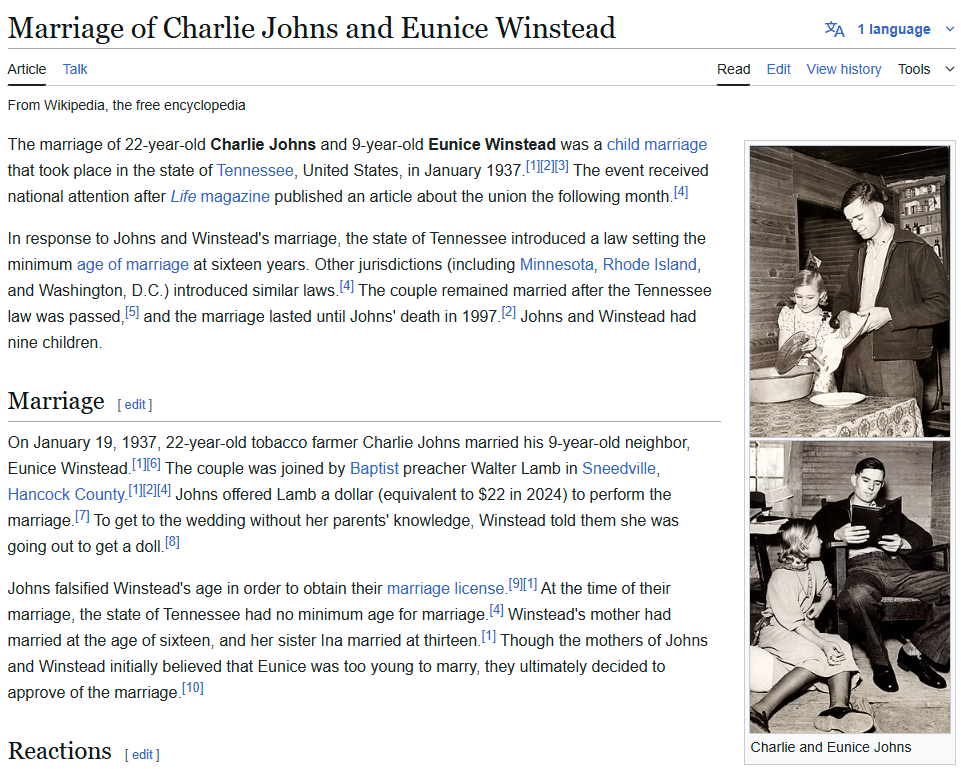This screenshot has width=961, height=769.
Task: Open View history tab
Action: (844, 69)
